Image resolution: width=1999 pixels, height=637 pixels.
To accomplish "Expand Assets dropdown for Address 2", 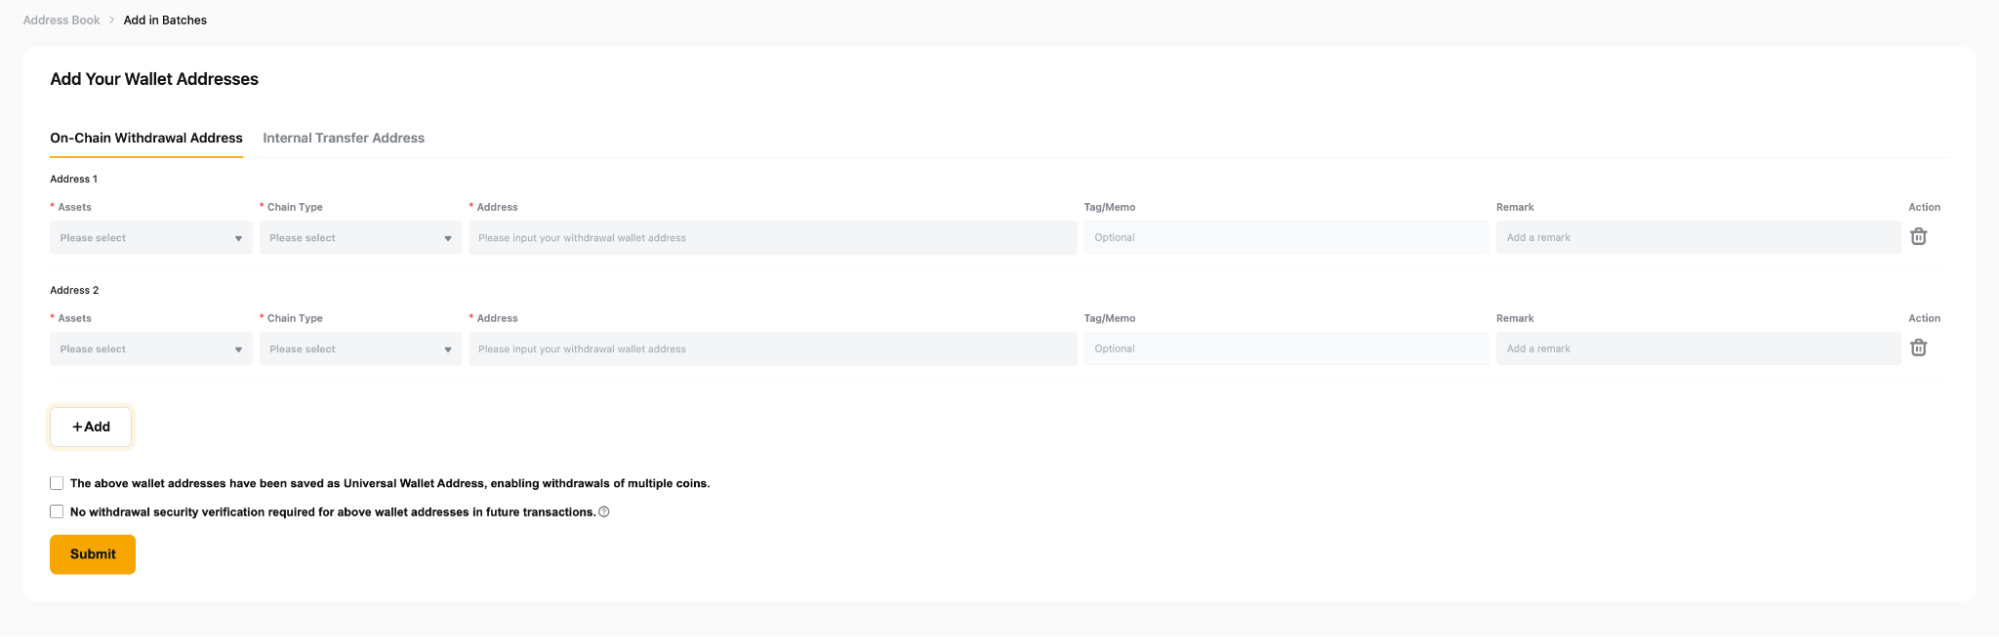I will [x=151, y=349].
